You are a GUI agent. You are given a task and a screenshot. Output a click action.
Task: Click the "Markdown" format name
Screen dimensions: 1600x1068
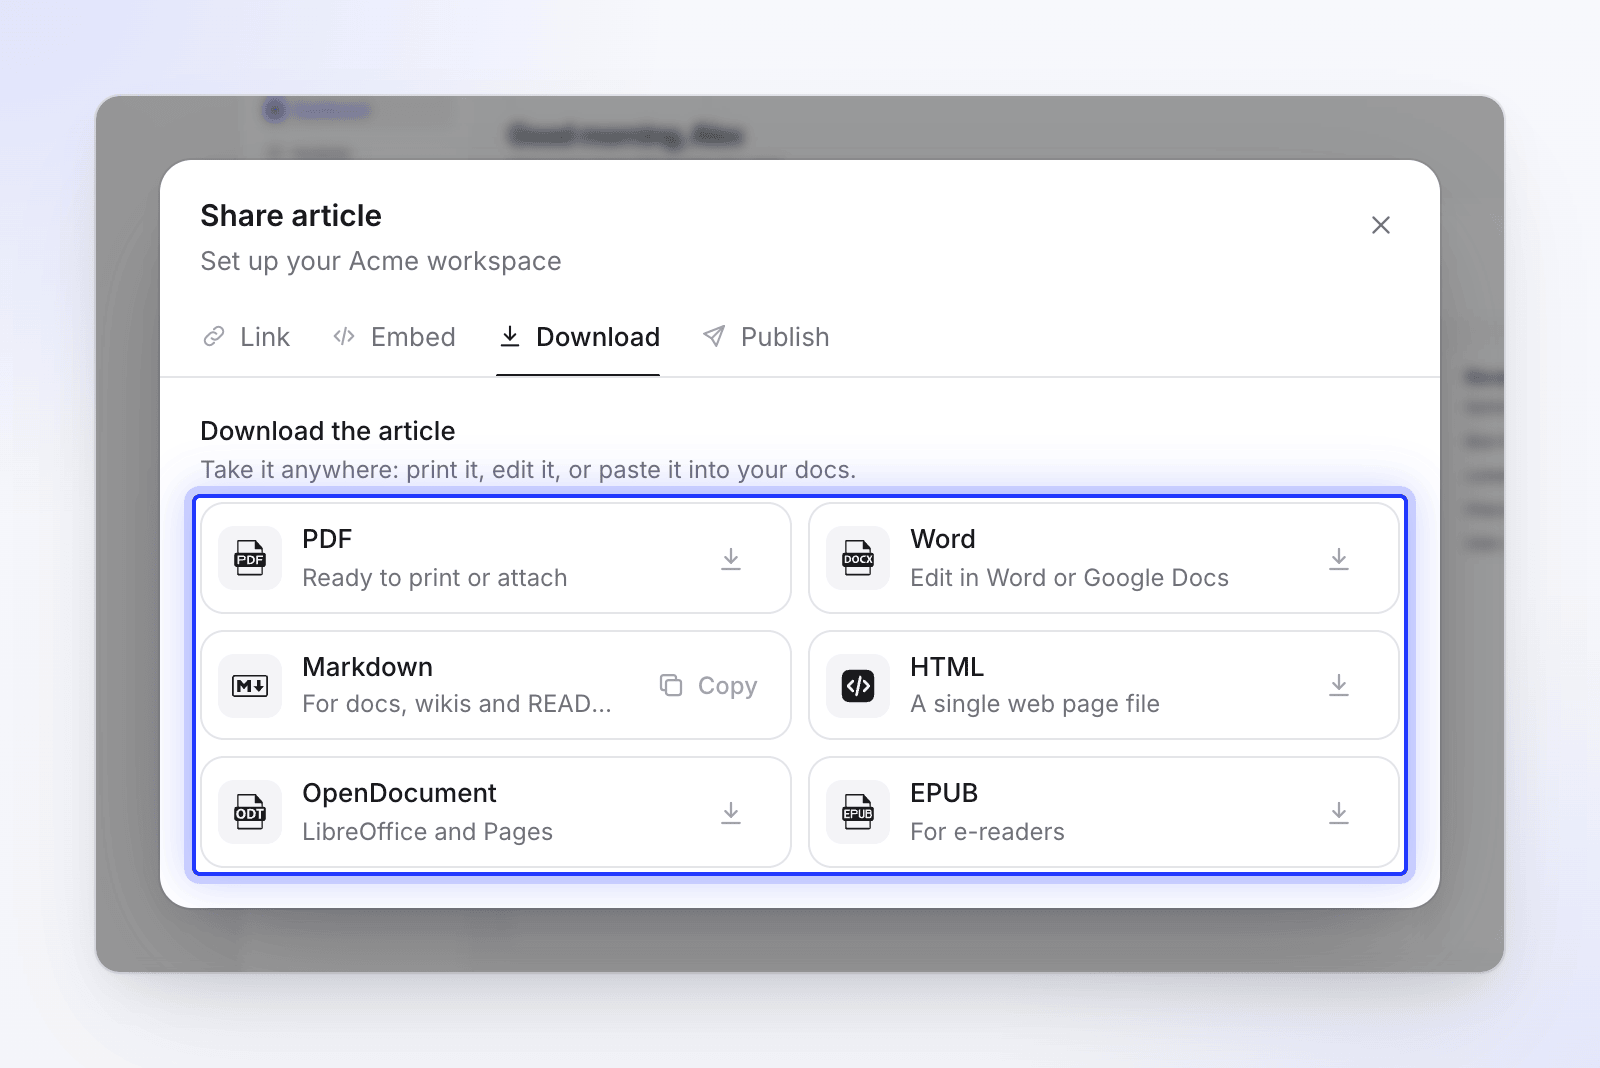[367, 667]
